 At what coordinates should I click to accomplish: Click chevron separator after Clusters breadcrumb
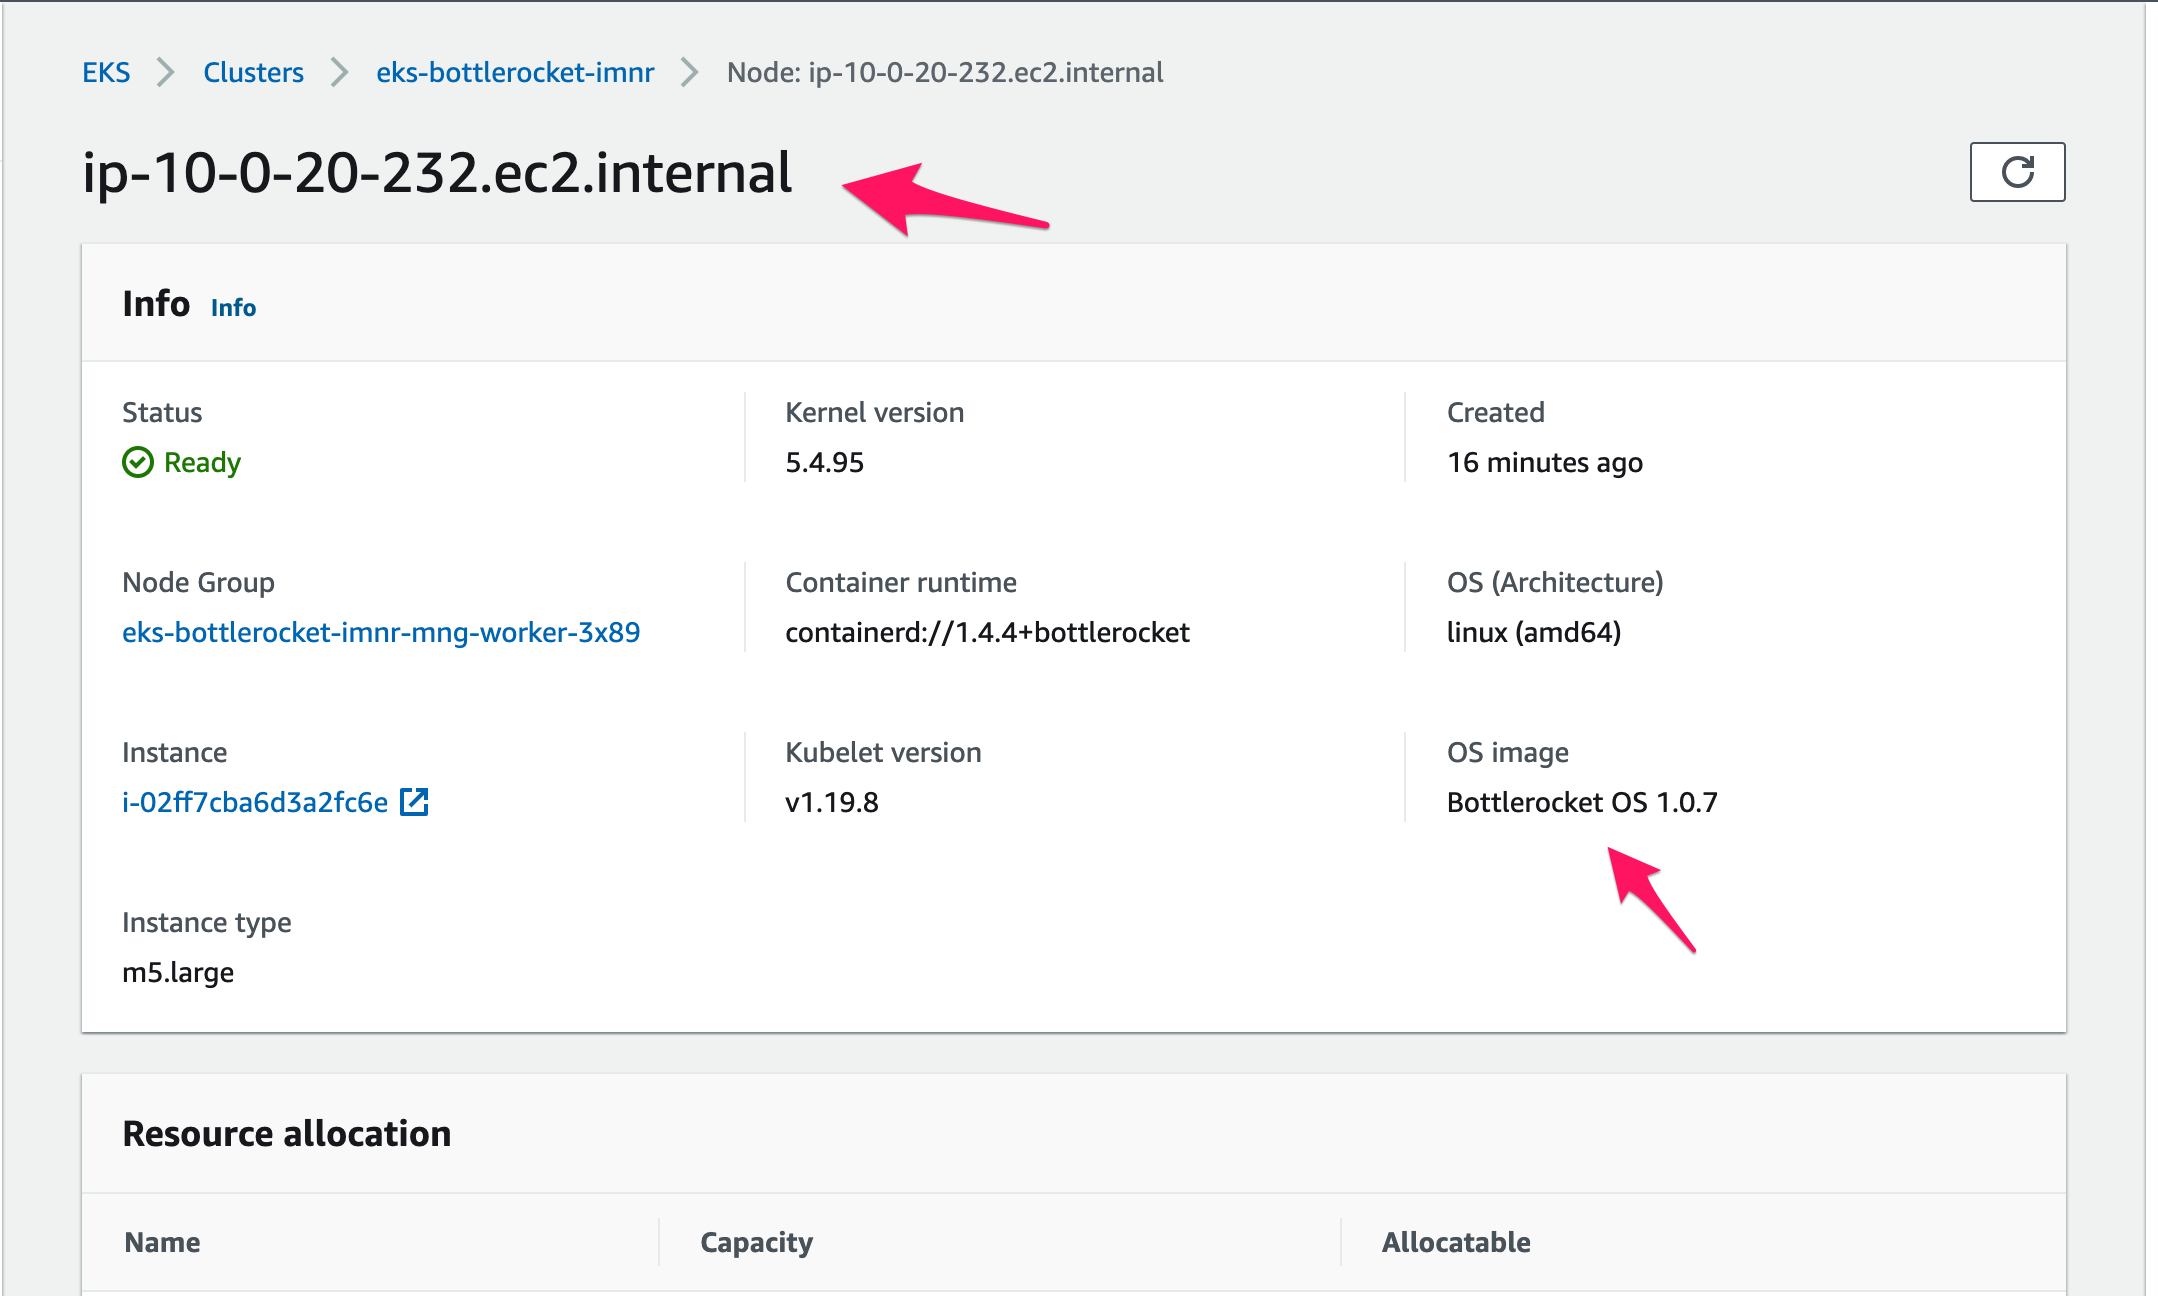pos(340,72)
